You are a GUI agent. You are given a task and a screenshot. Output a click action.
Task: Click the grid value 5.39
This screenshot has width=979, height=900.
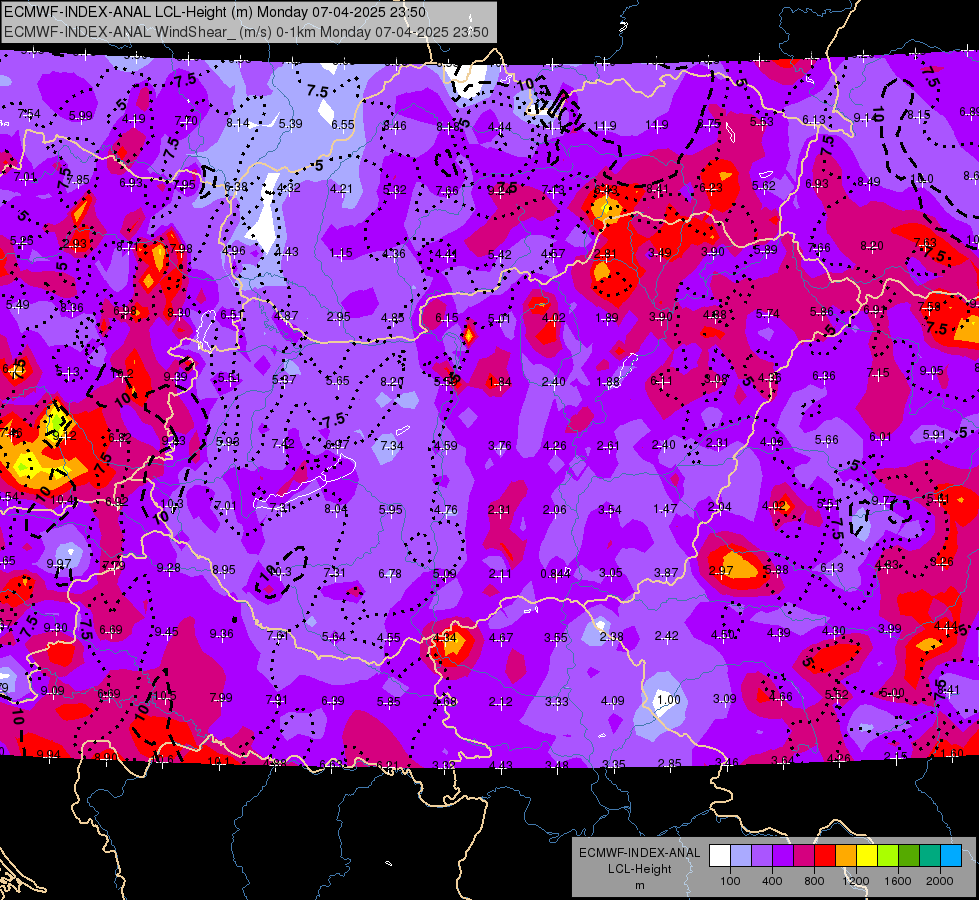pos(290,124)
